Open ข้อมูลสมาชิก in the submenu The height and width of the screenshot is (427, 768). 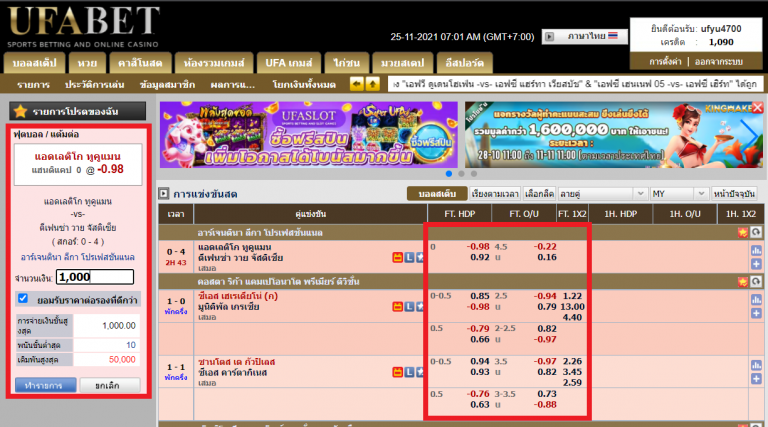pyautogui.click(x=167, y=85)
